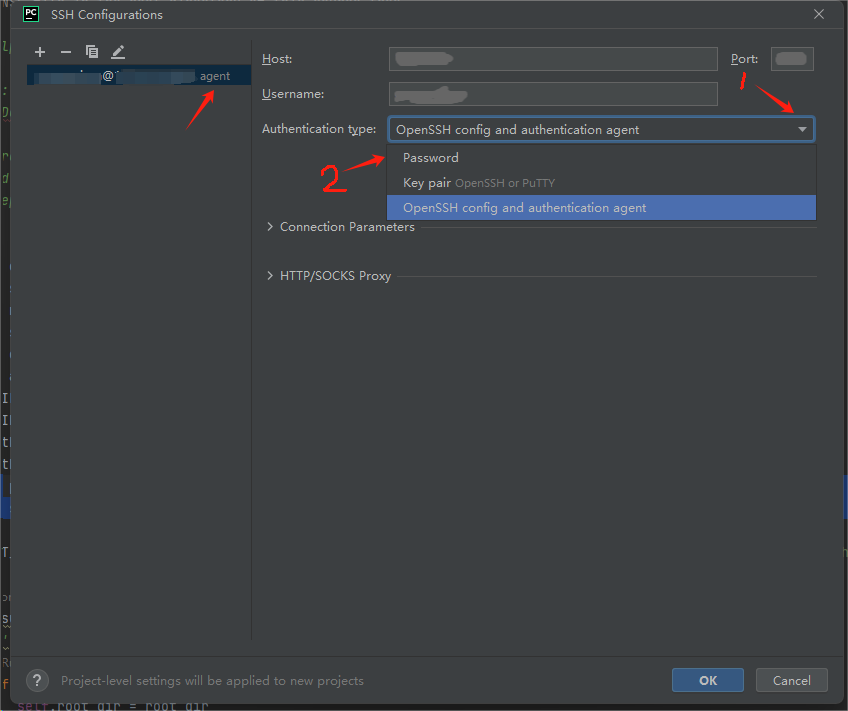
Task: Select OpenSSH config and authentication agent option
Action: [x=601, y=208]
